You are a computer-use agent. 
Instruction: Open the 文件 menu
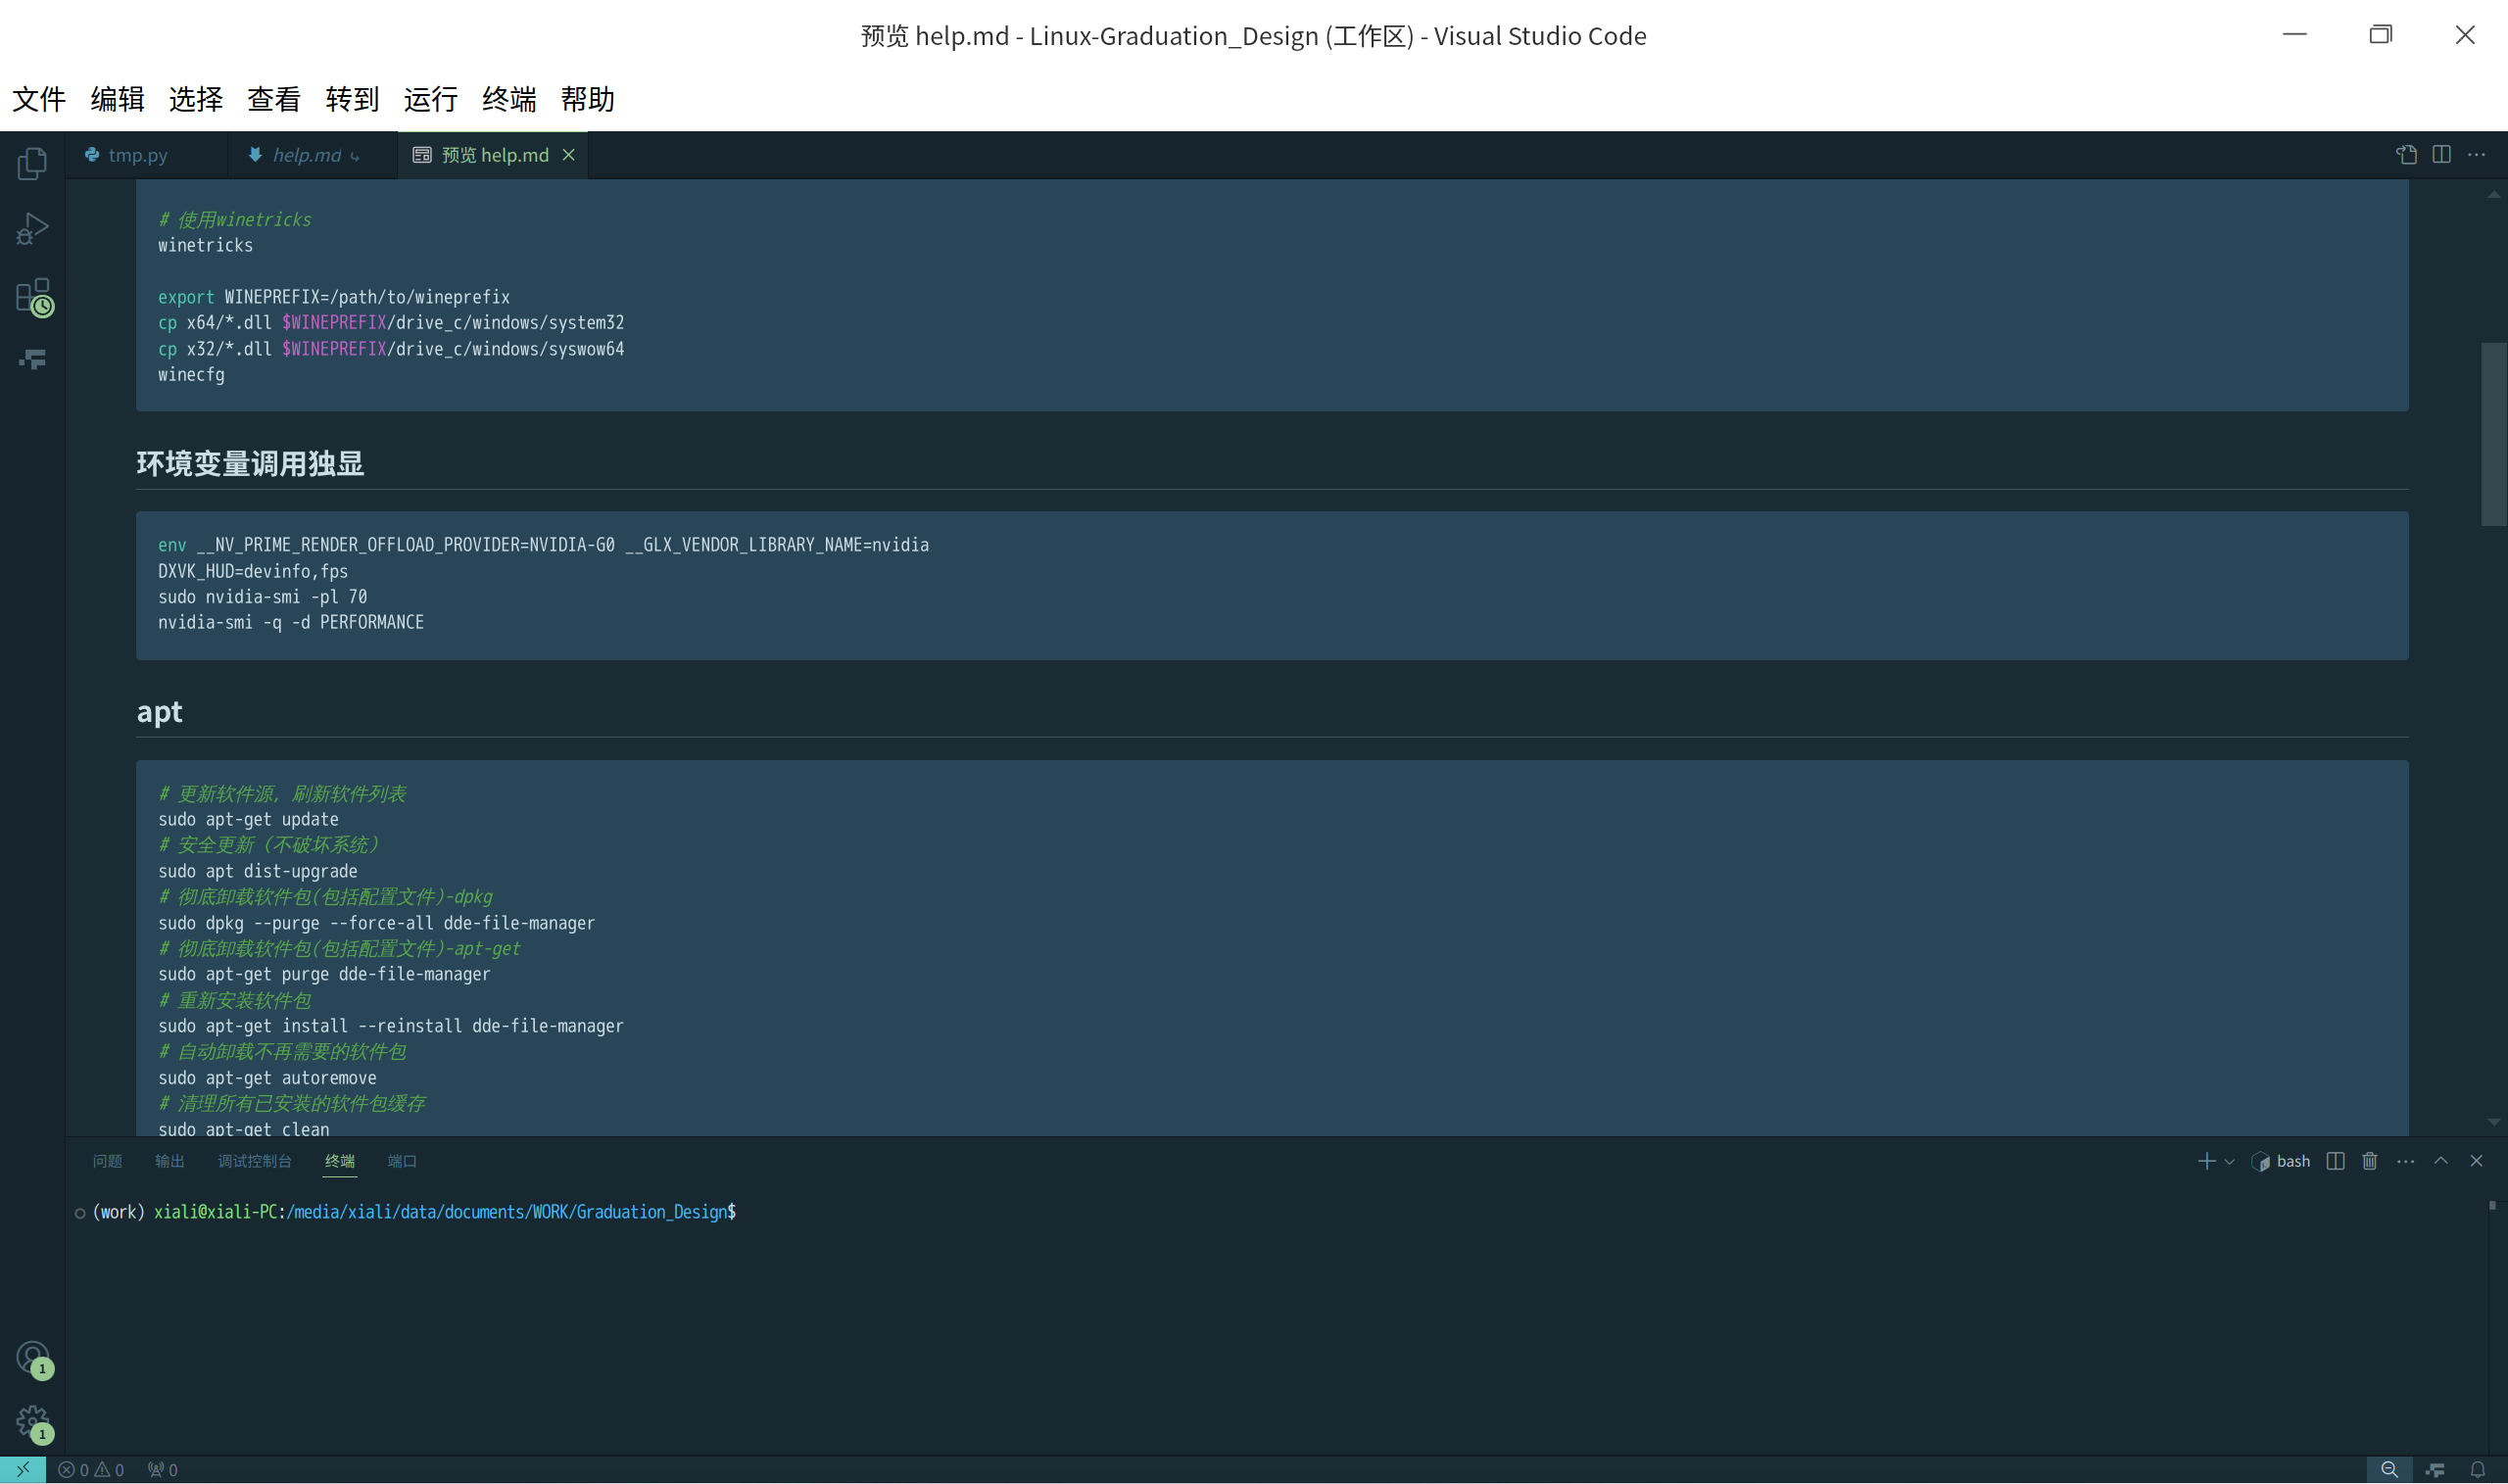point(39,99)
